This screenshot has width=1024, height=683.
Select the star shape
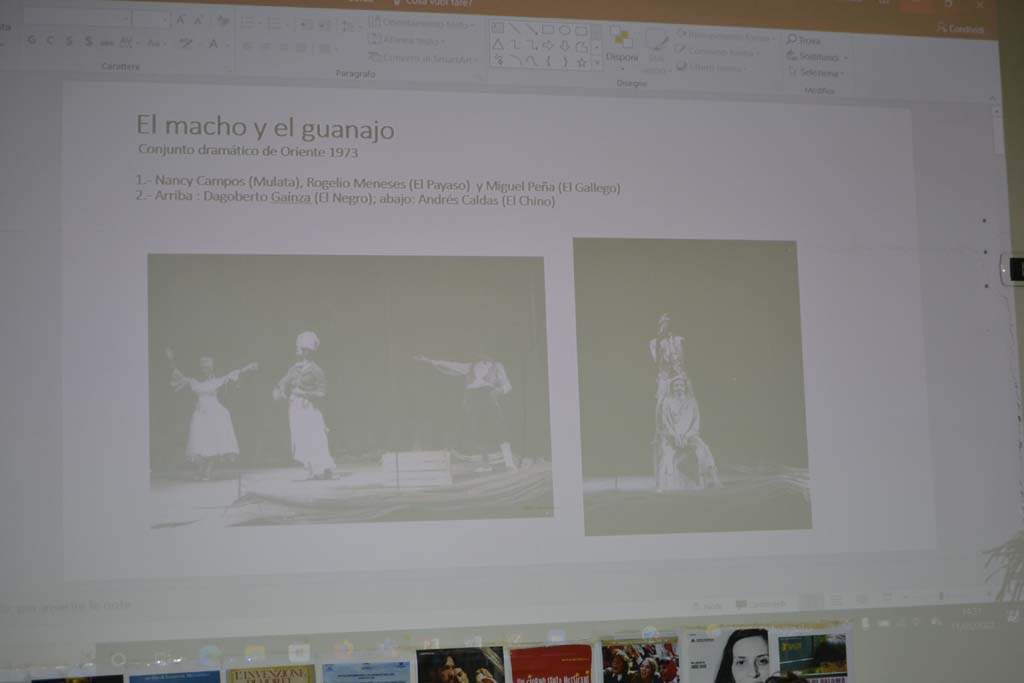coord(581,63)
